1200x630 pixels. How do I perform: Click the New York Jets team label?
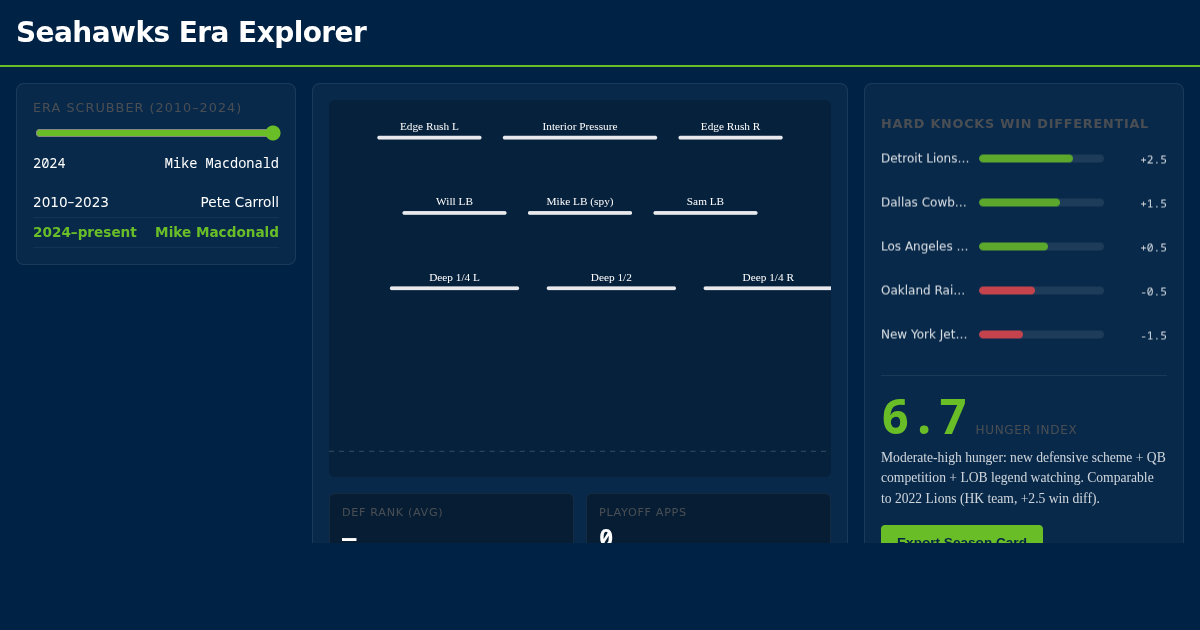924,334
